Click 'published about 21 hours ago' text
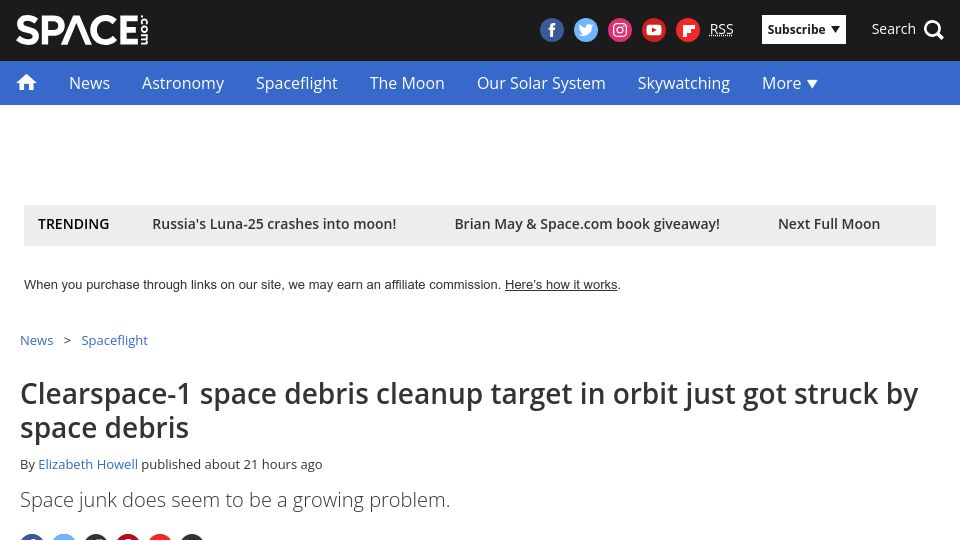The height and width of the screenshot is (540, 960). pyautogui.click(x=231, y=465)
